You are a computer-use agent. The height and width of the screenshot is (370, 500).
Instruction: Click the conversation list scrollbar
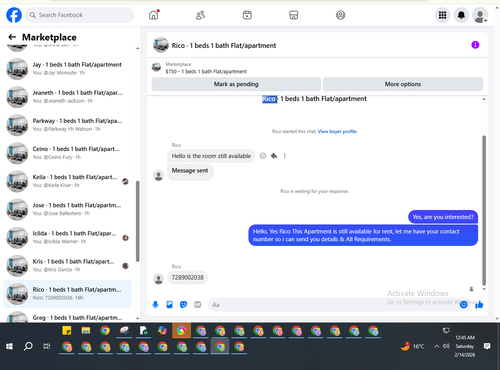click(137, 221)
